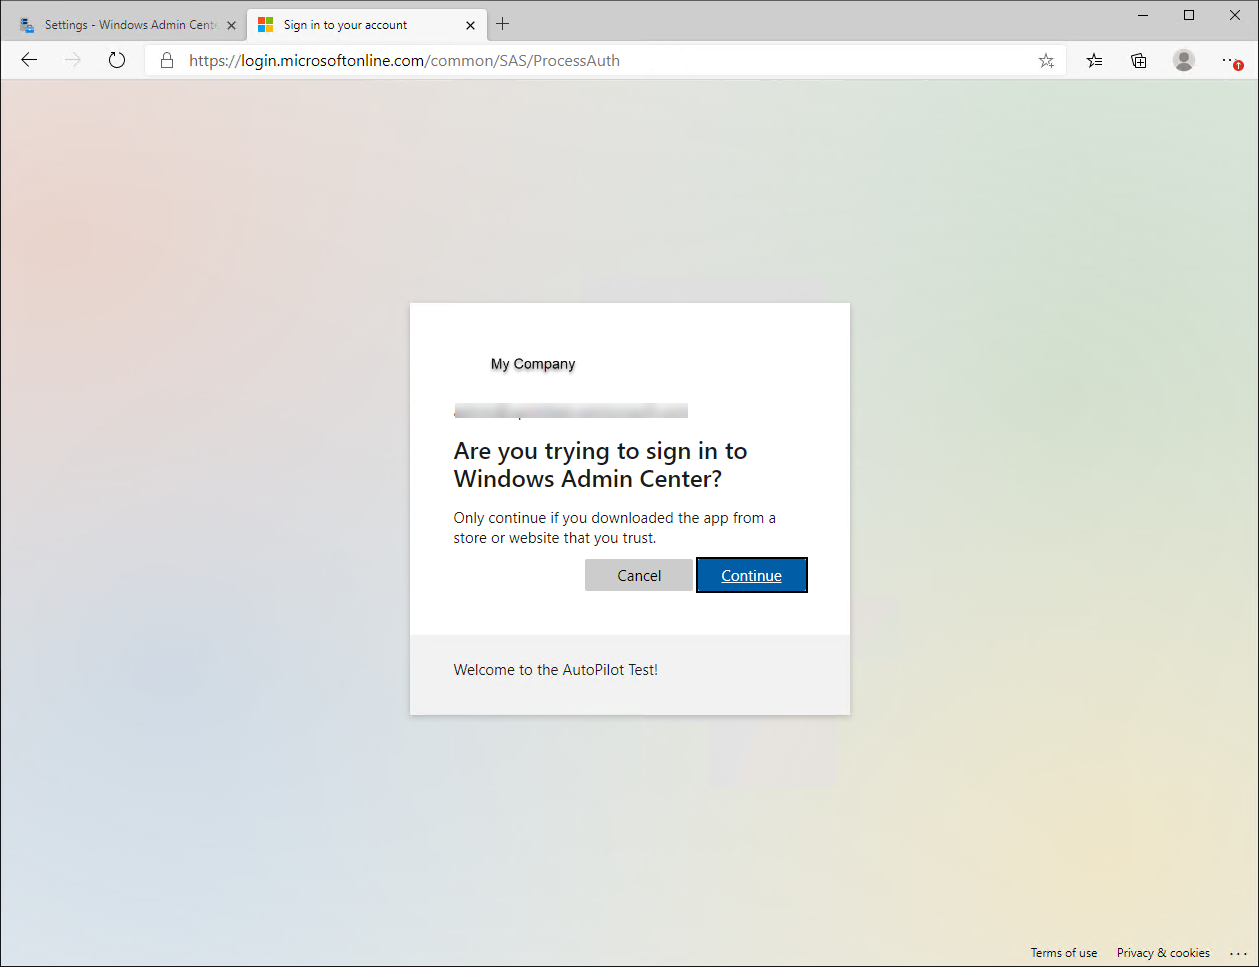1259x967 pixels.
Task: Add this page to favorites with the star icon
Action: 1046,60
